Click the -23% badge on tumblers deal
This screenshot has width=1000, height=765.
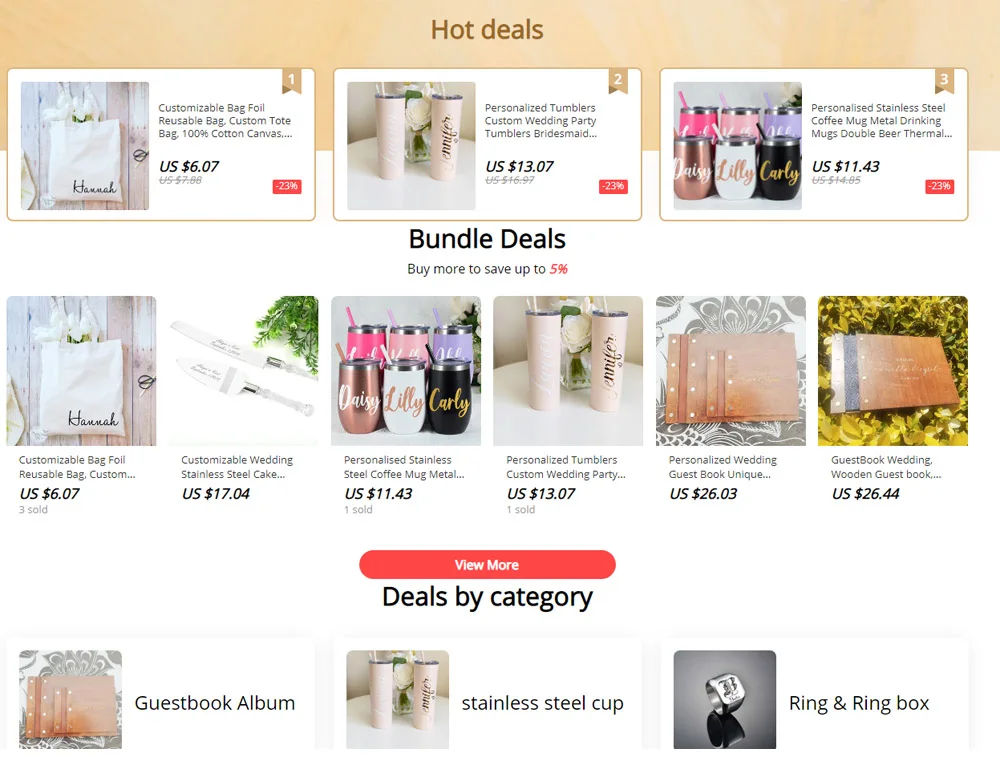614,186
